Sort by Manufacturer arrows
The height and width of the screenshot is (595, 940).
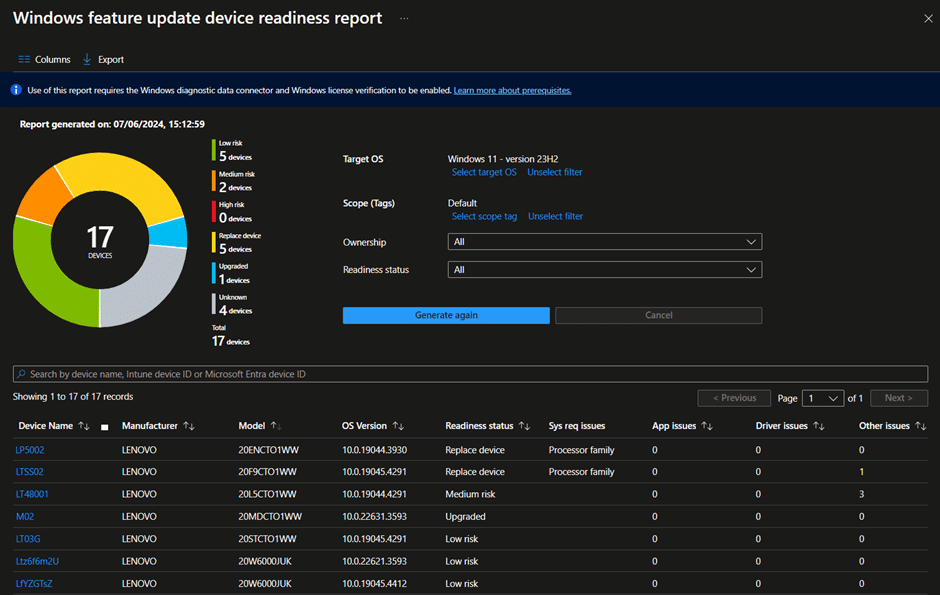point(189,426)
